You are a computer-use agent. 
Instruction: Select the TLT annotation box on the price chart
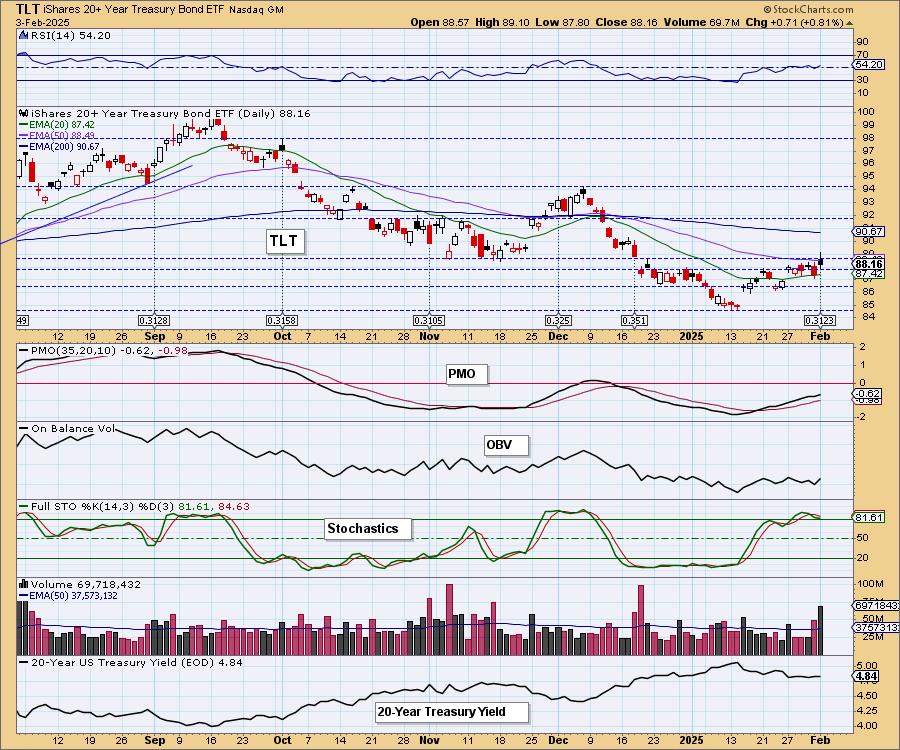(x=285, y=241)
